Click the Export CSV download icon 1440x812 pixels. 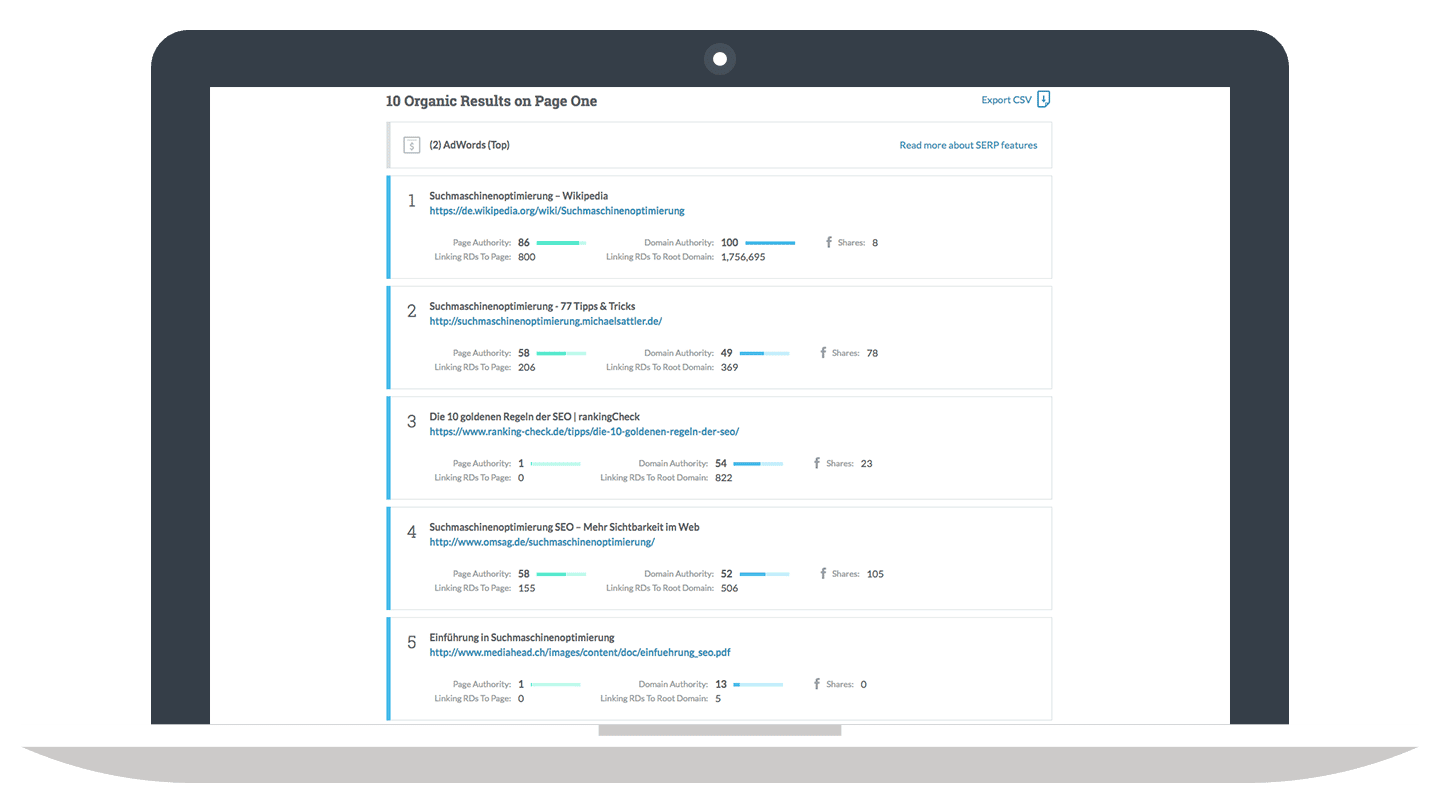click(x=1044, y=99)
